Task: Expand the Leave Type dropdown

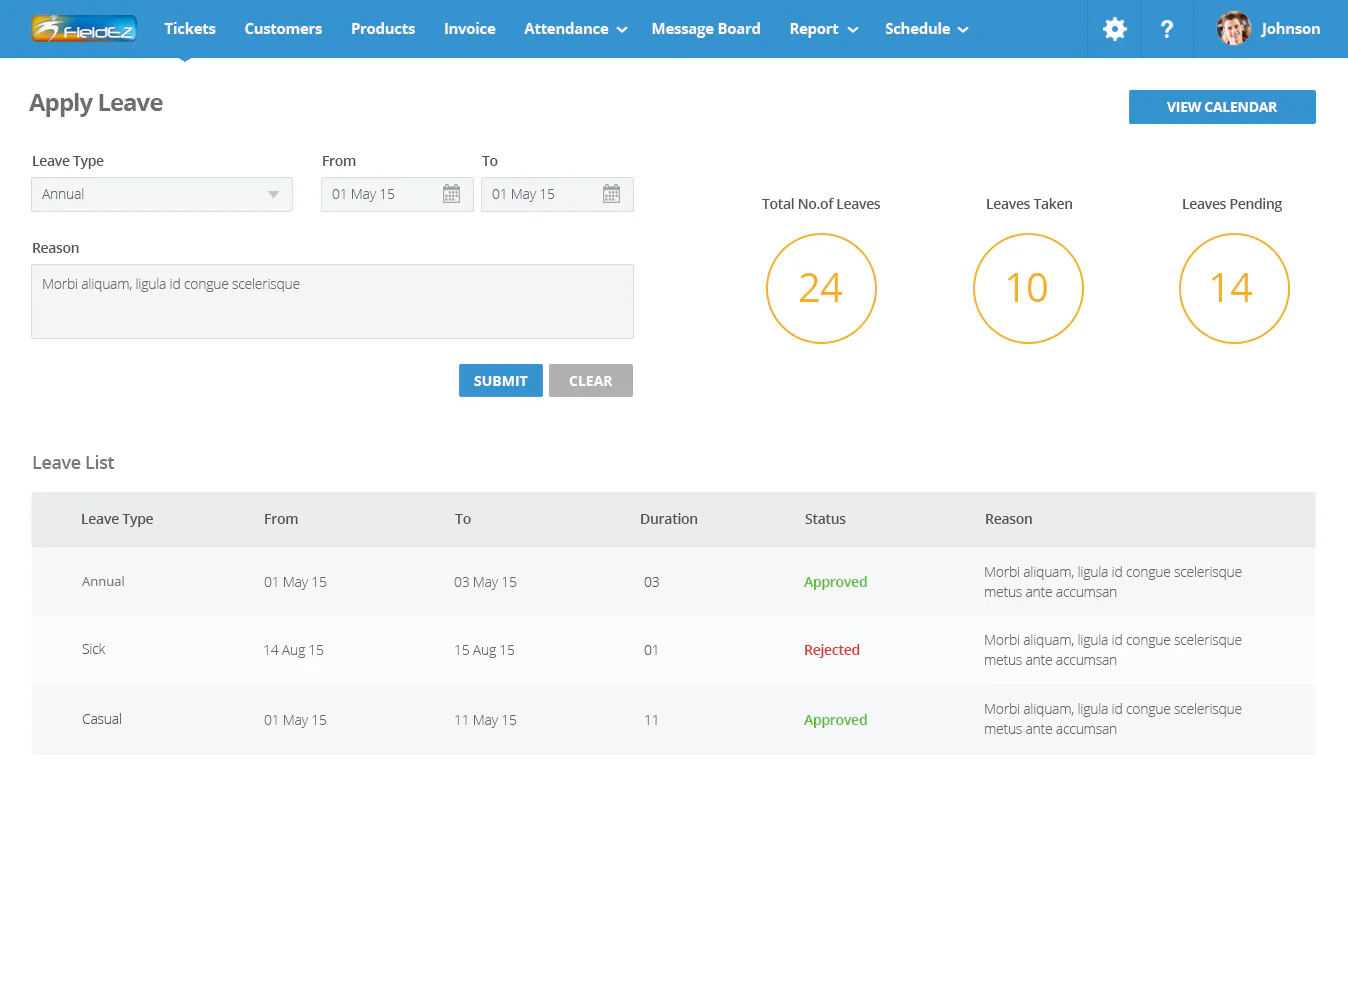Action: [162, 194]
